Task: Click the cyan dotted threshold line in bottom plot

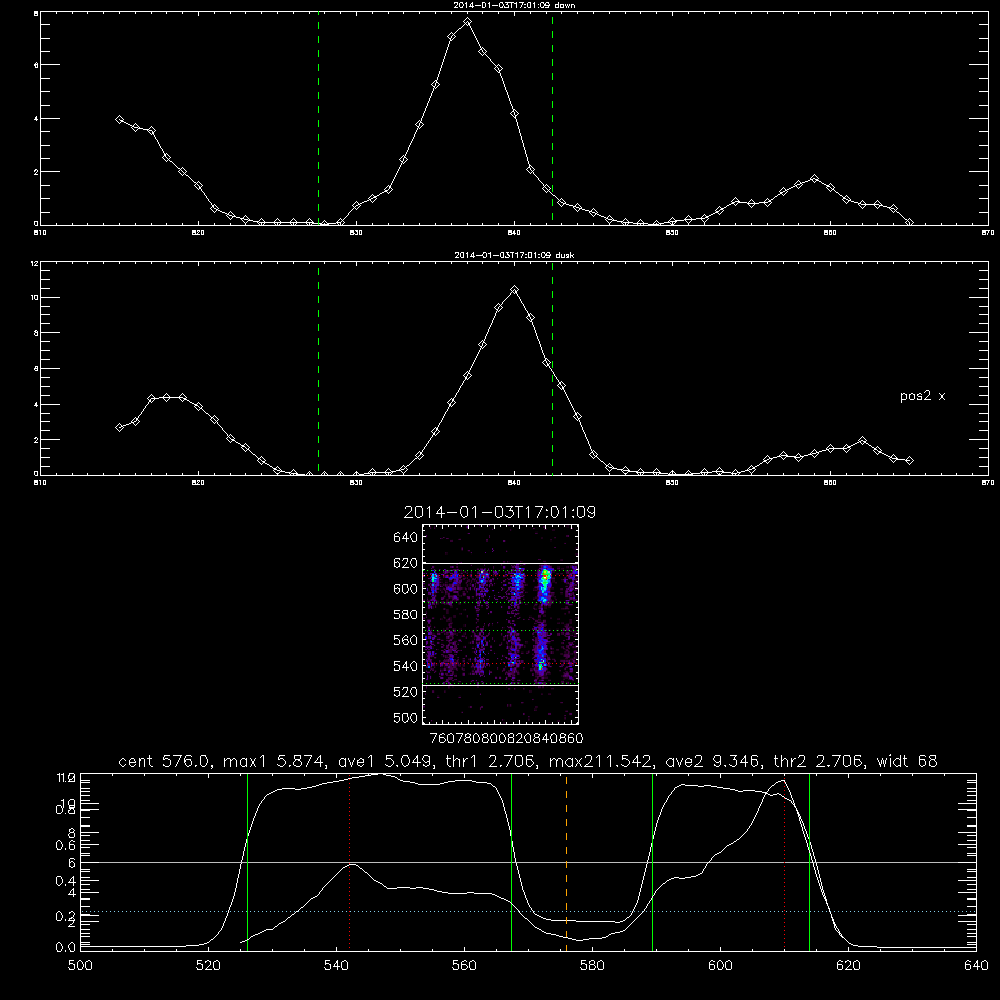Action: 528,911
